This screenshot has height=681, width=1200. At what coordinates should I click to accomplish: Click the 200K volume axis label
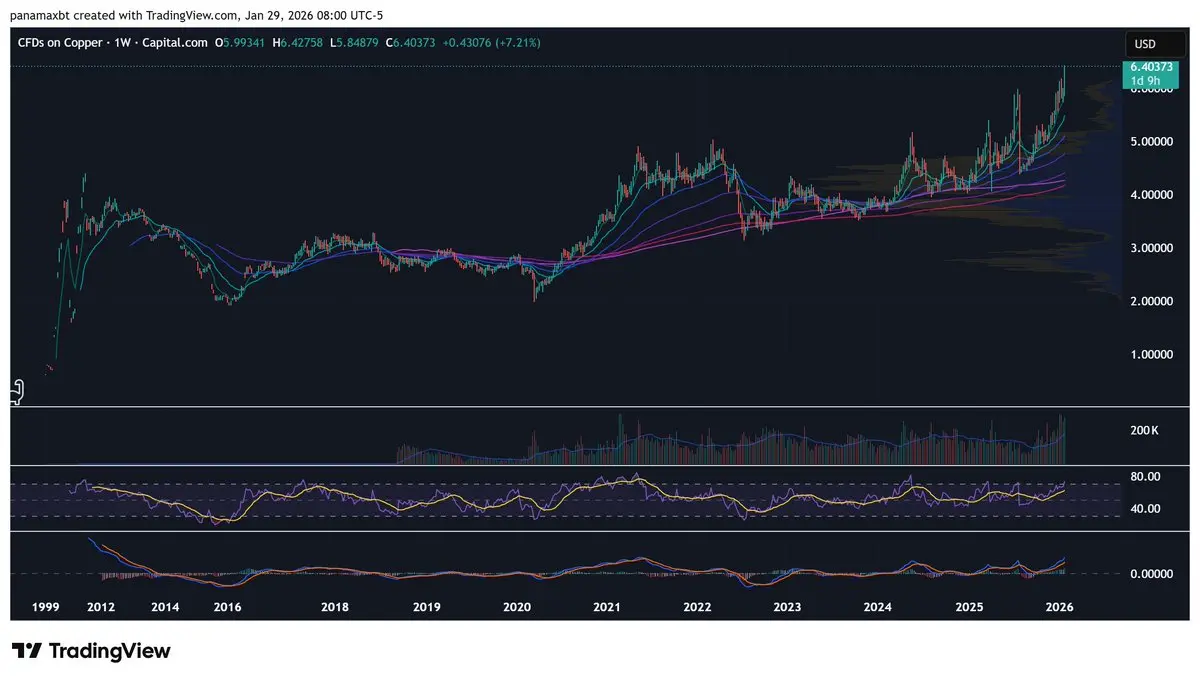point(1145,430)
